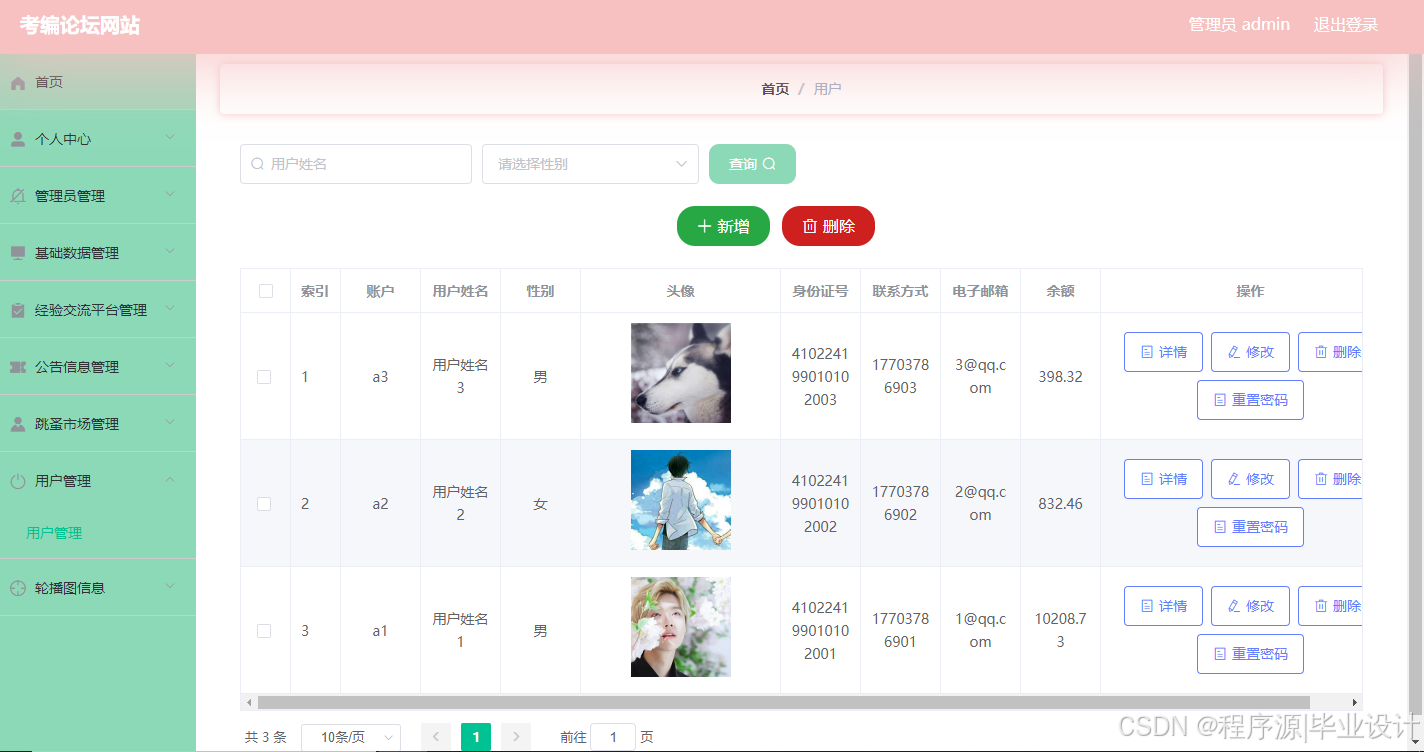
Task: Click the pencil icon on a2 row's 修改 button
Action: tap(1234, 479)
